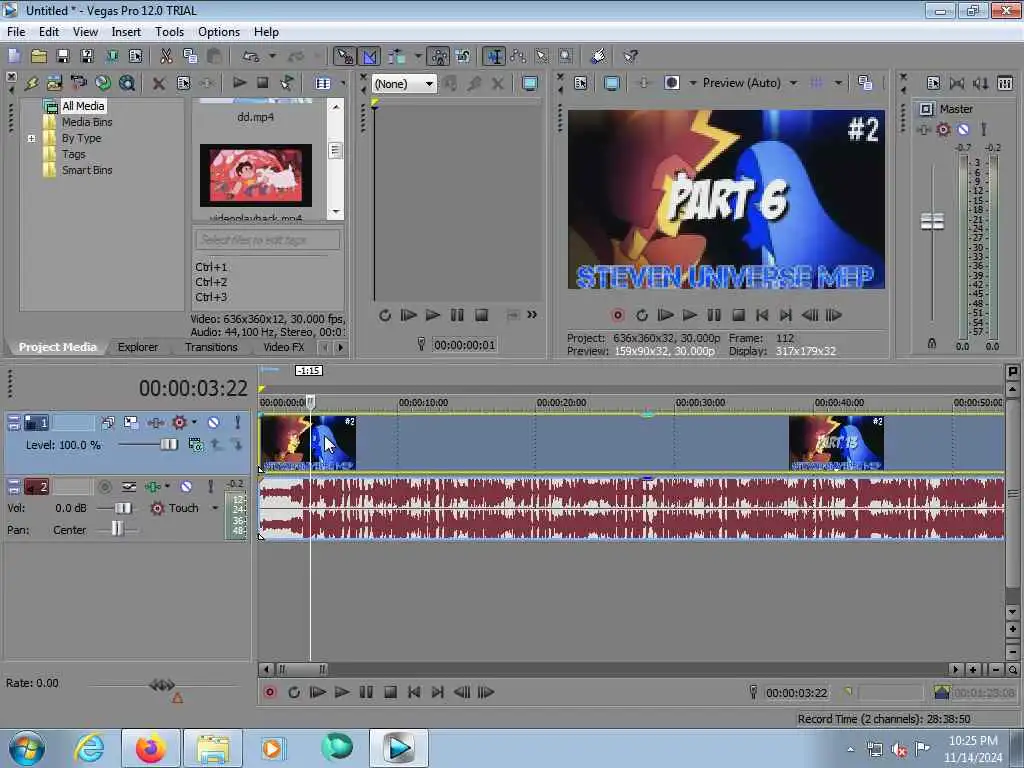The image size is (1024, 768).
Task: Open the File menu
Action: [x=16, y=31]
